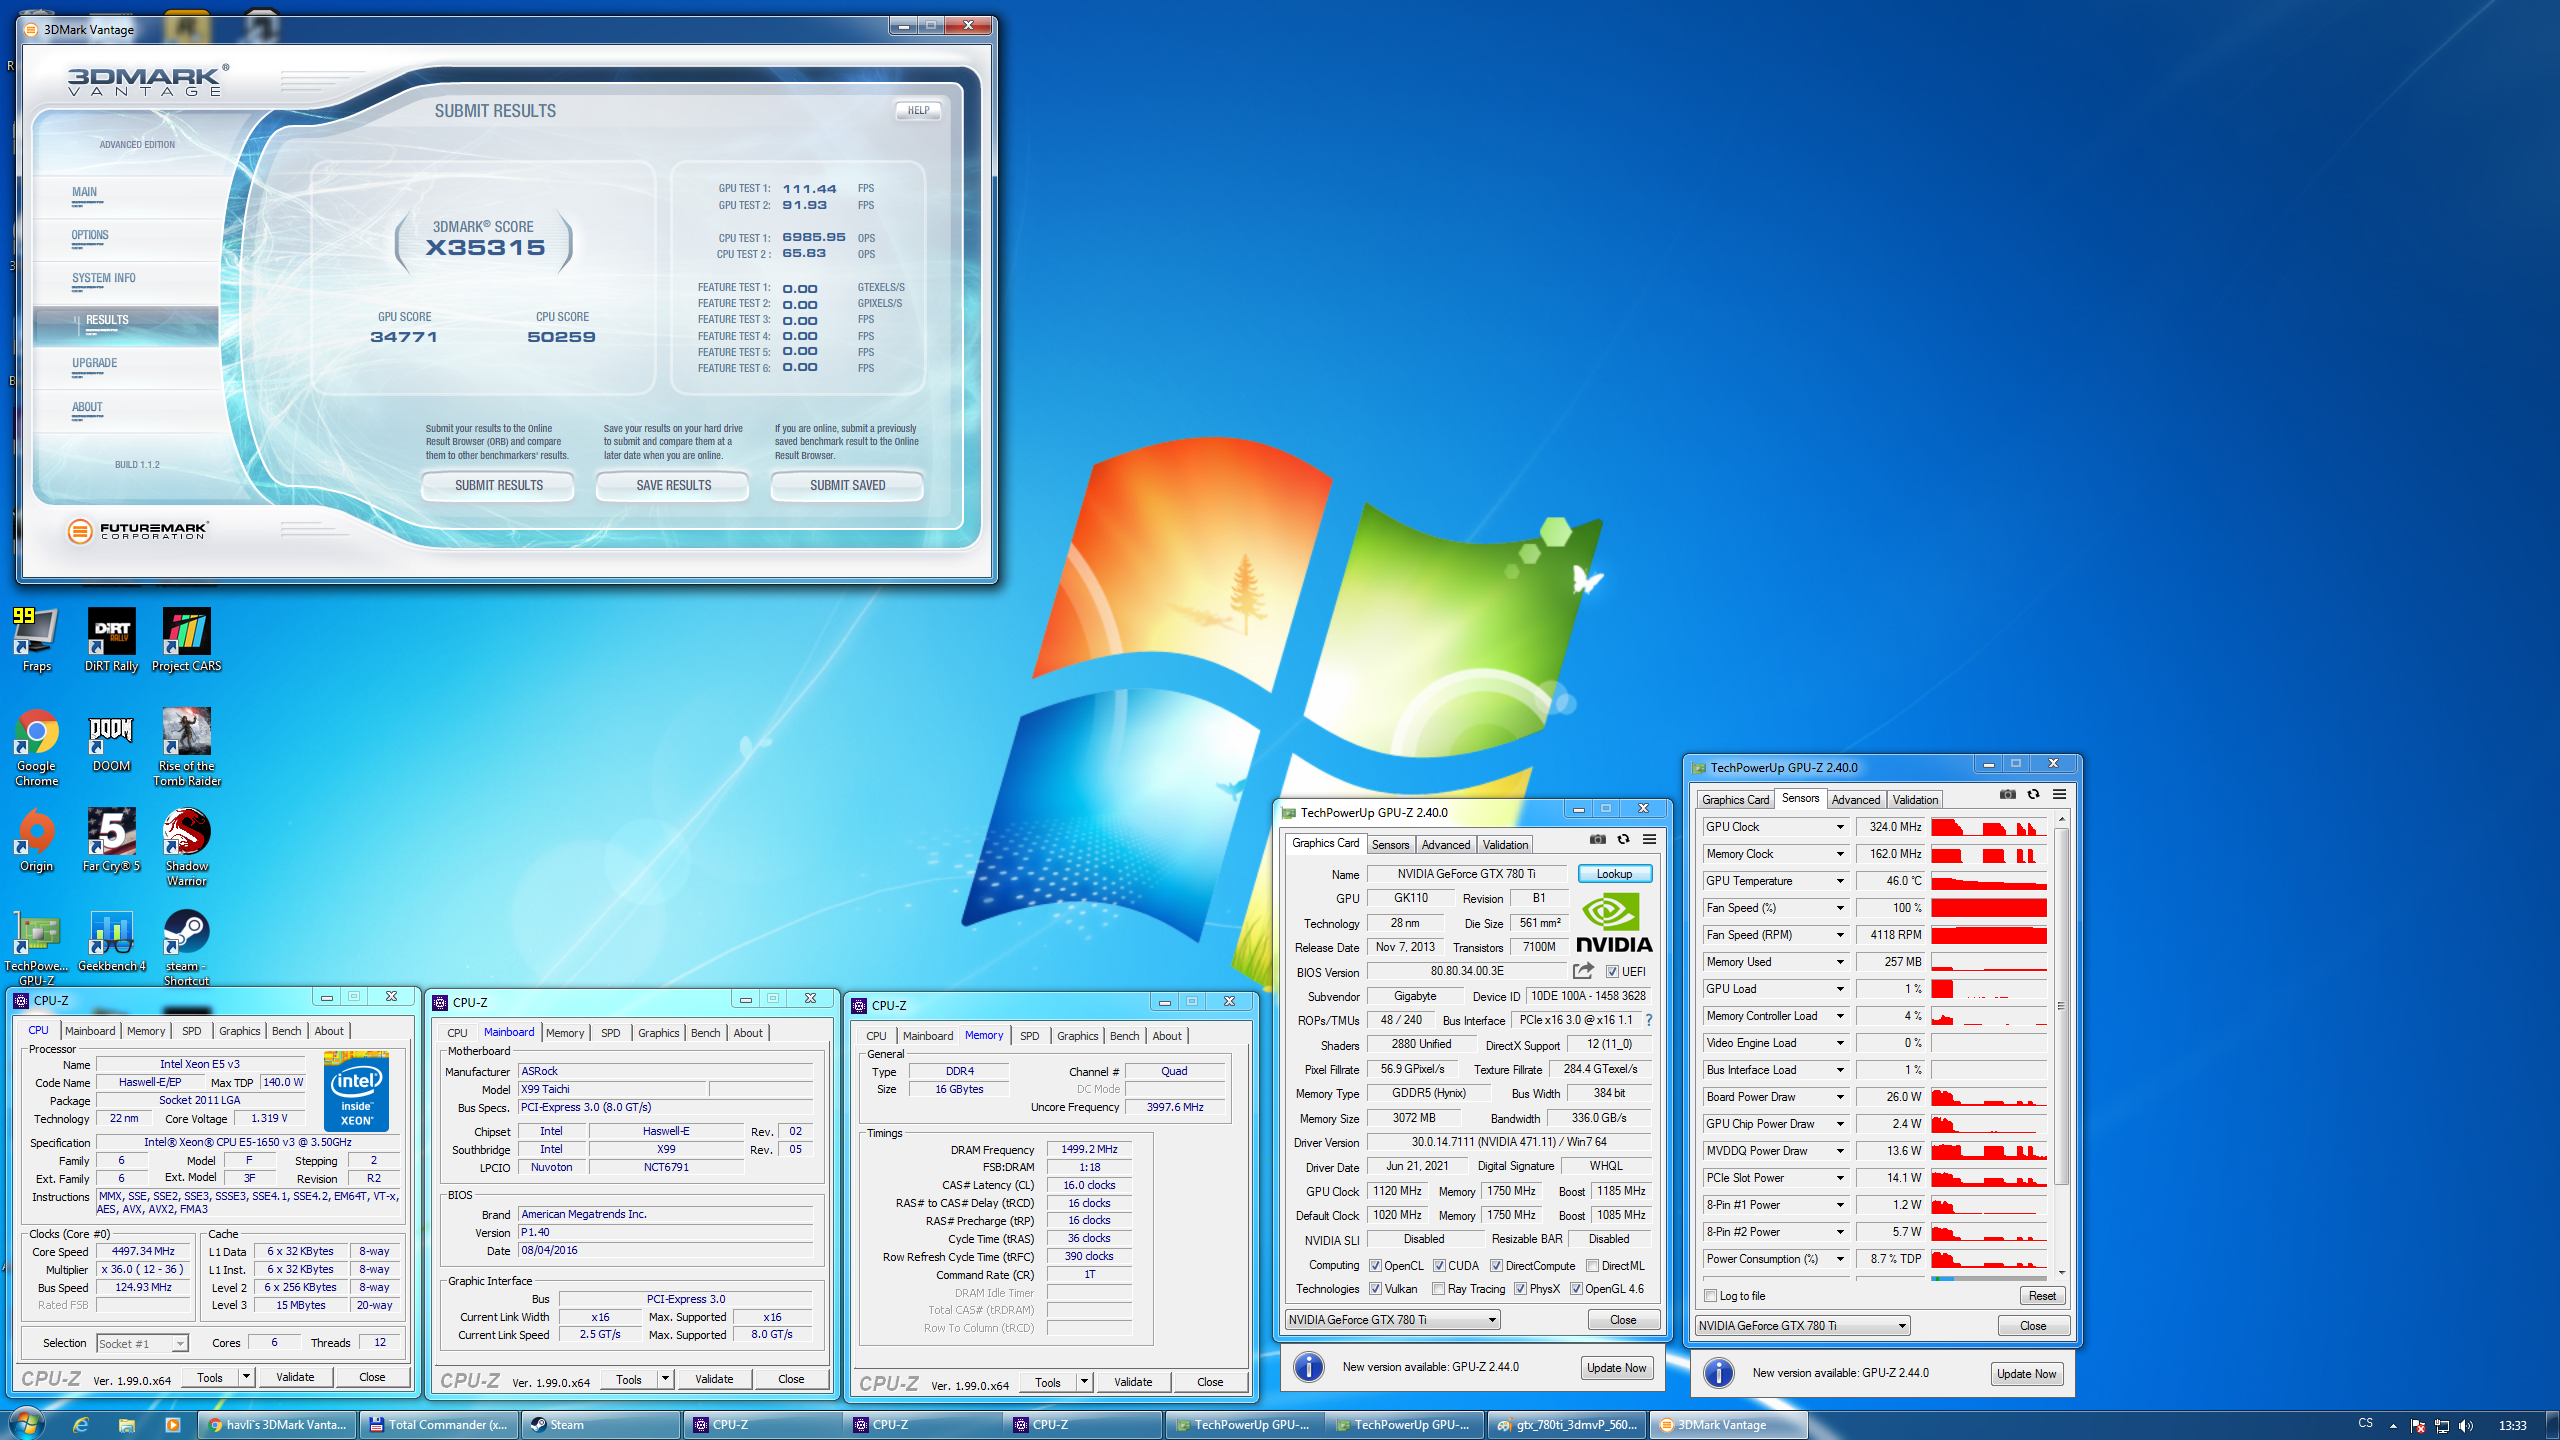Open hamburger menu in GPU-Z Graphics Card window

click(1649, 839)
